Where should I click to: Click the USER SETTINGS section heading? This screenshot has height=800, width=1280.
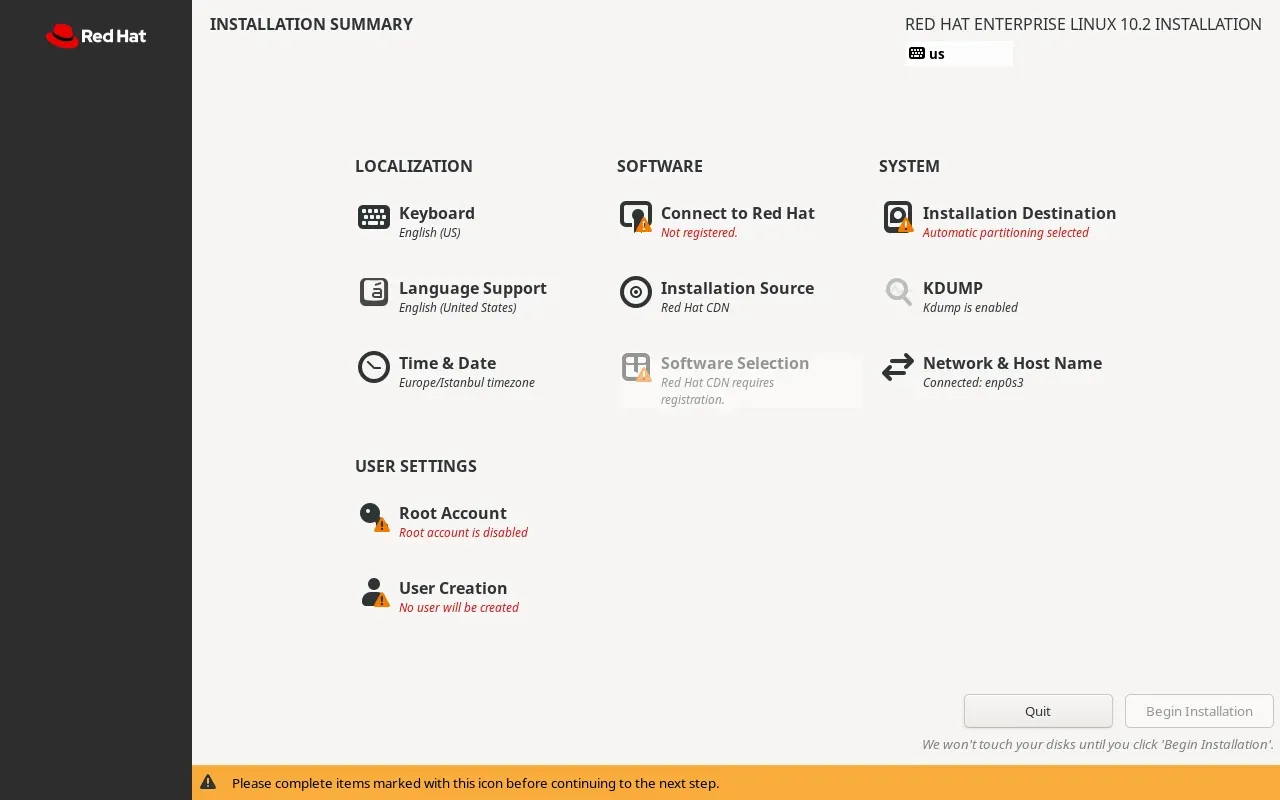coord(416,466)
